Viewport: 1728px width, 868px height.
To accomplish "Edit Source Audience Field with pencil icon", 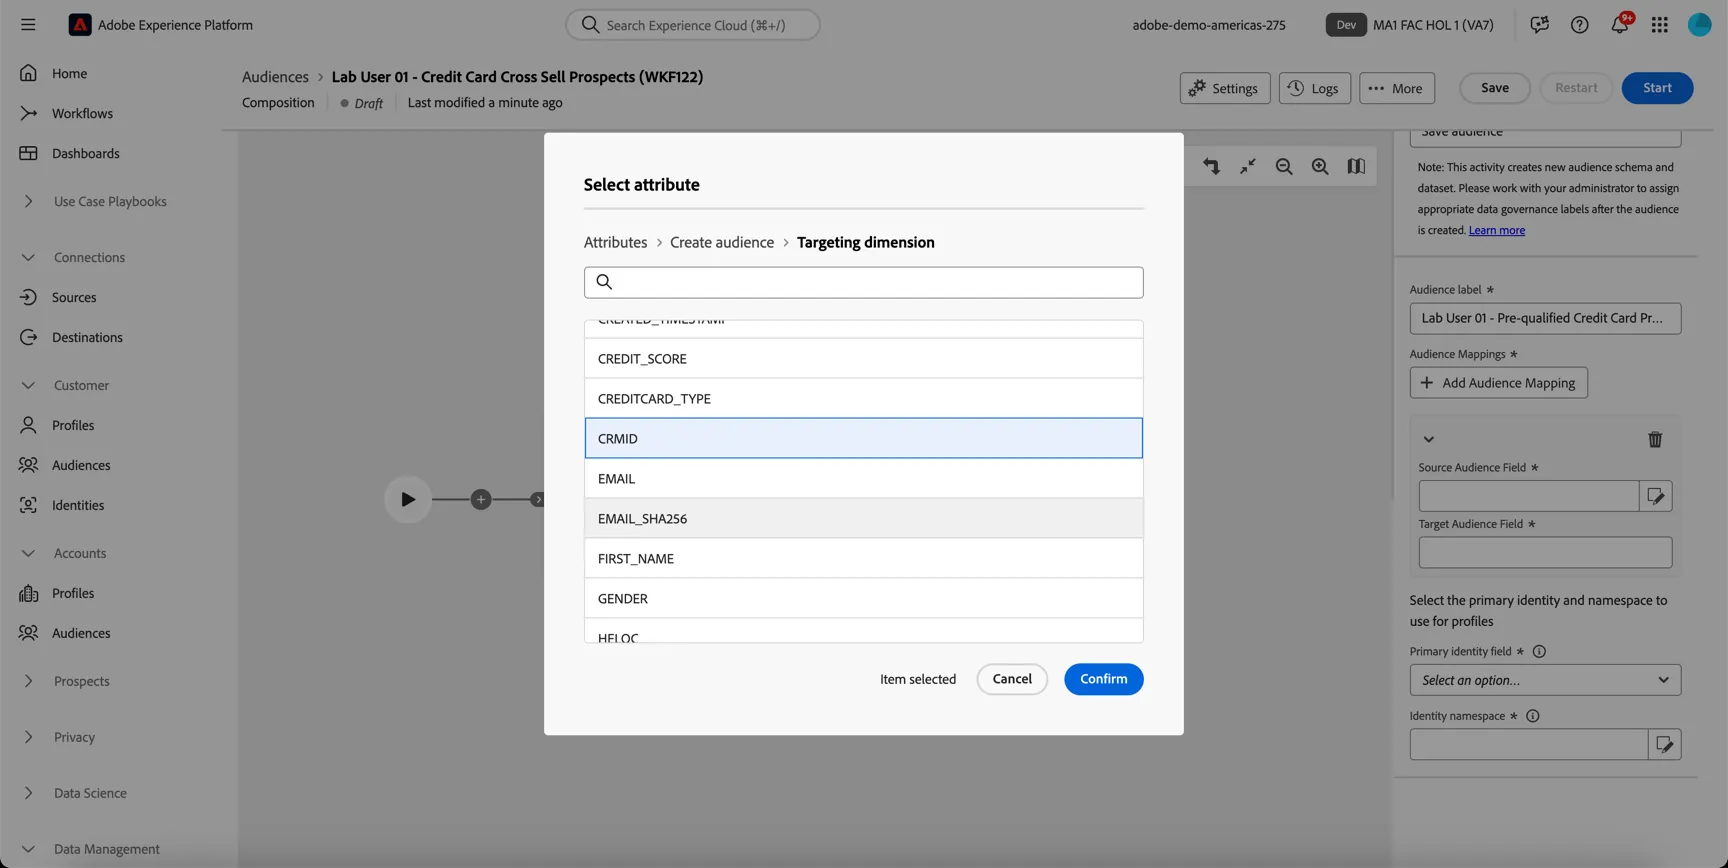I will [x=1656, y=496].
